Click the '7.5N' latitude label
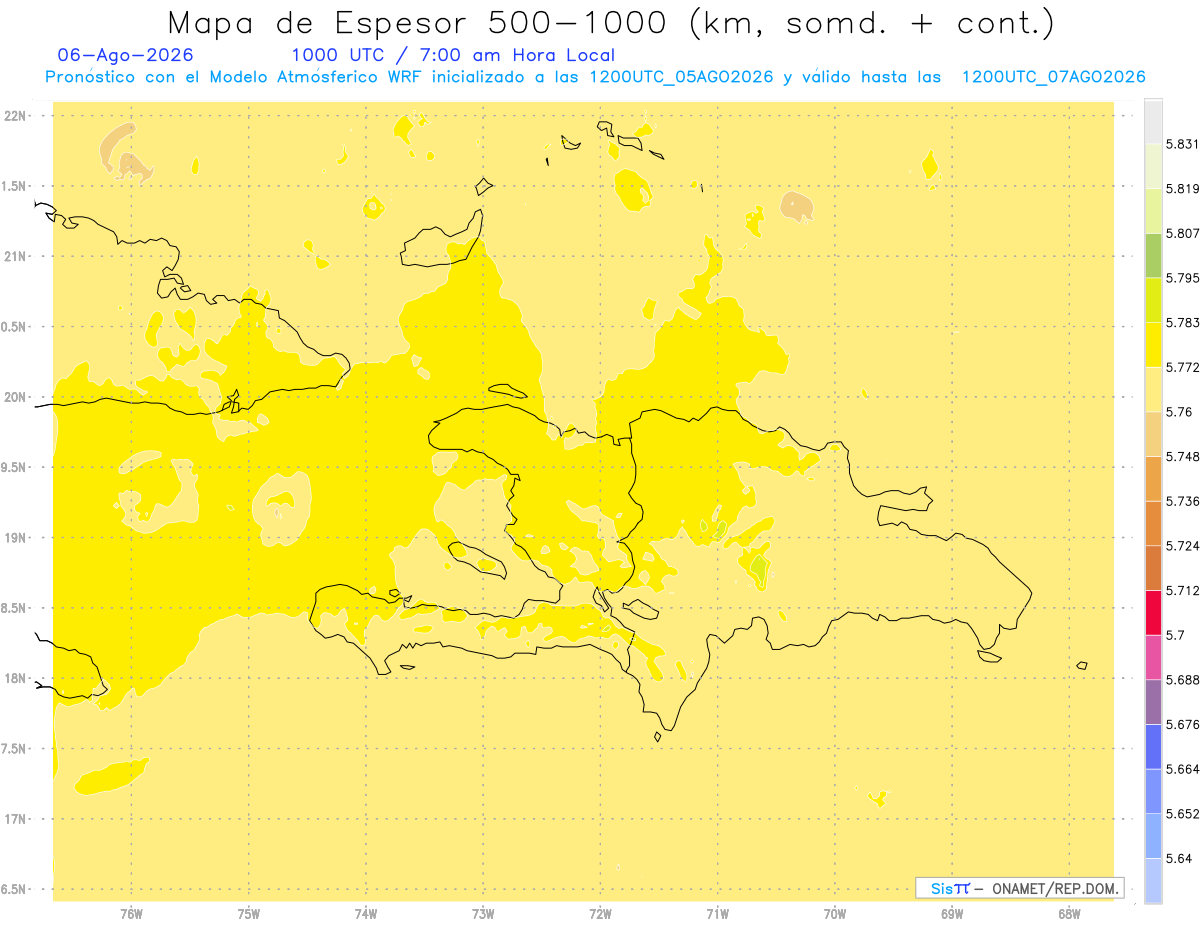 pyautogui.click(x=15, y=749)
